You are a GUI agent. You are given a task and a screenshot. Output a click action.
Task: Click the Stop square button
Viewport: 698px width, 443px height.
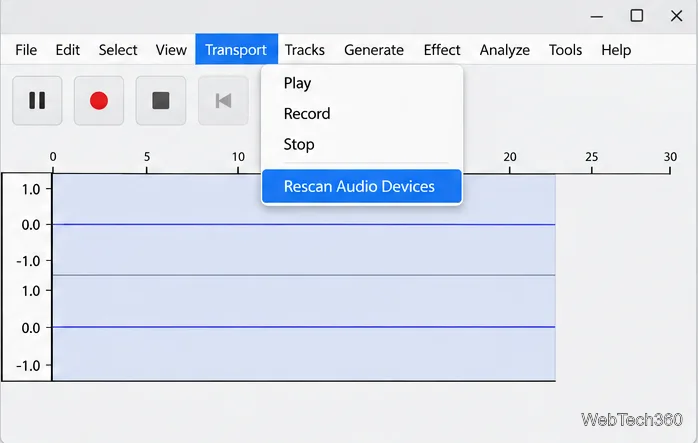161,100
